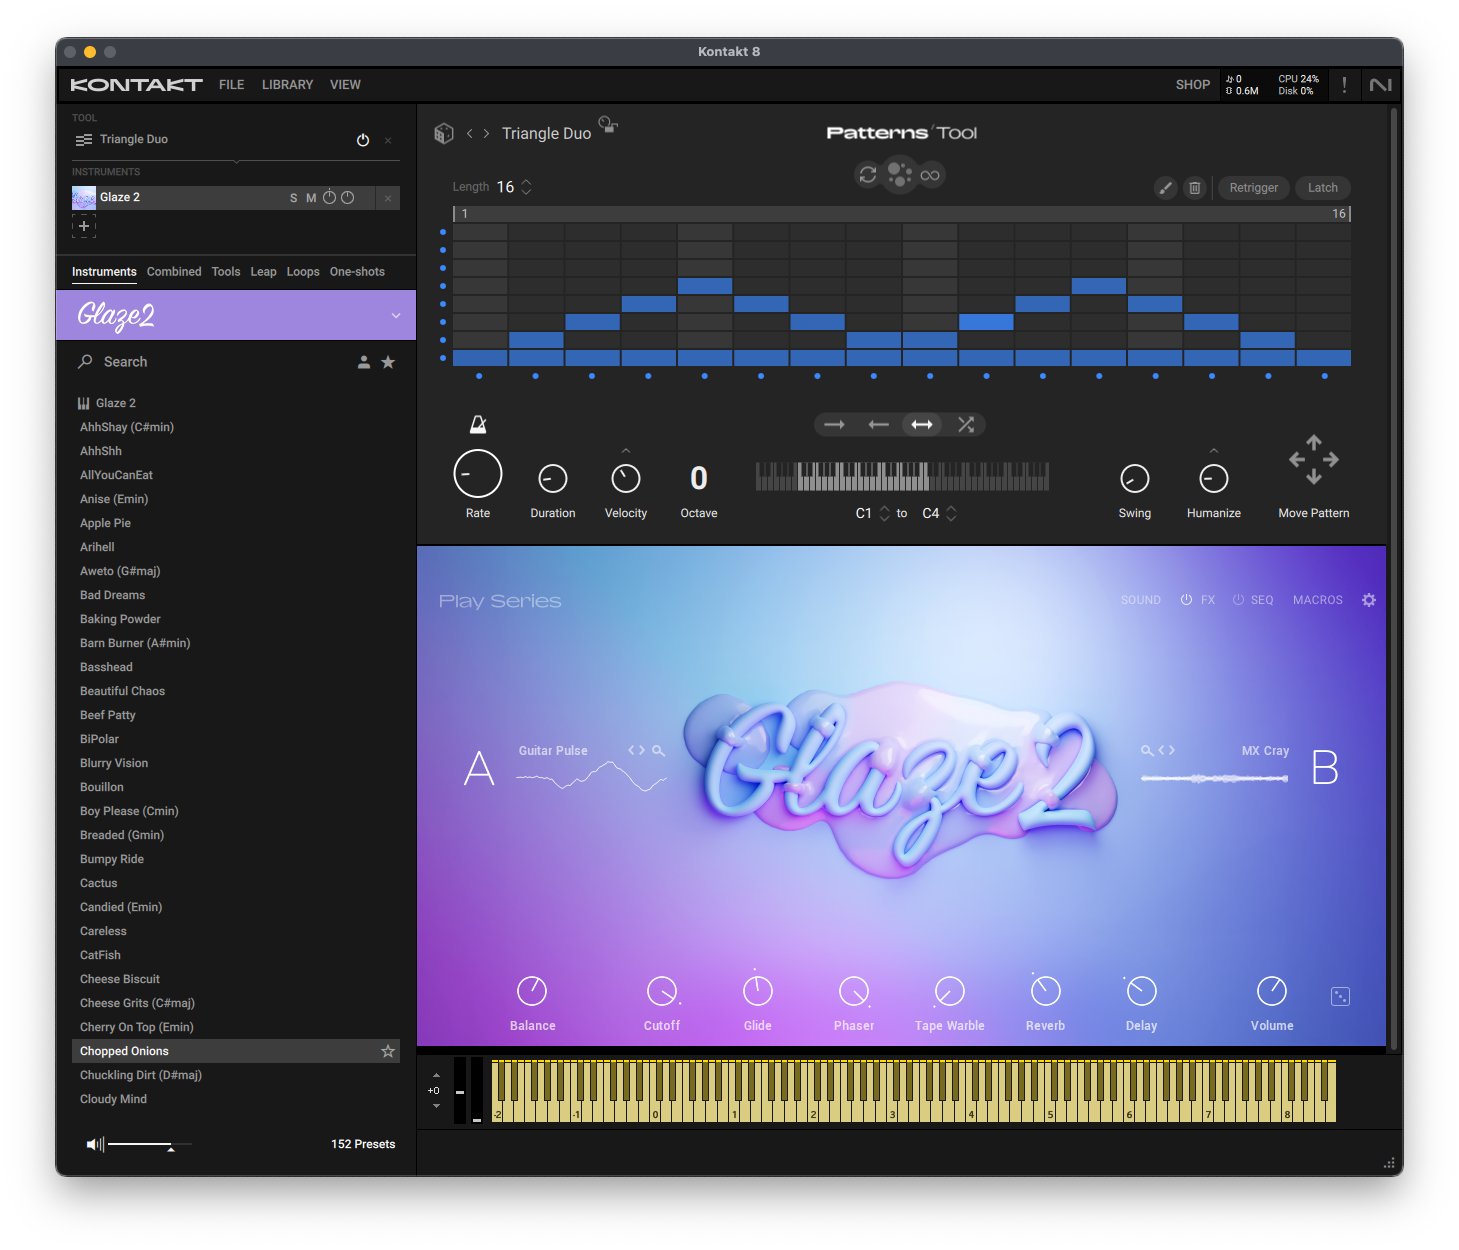Click the Native Instruments logo icon
1459x1250 pixels.
1381,85
